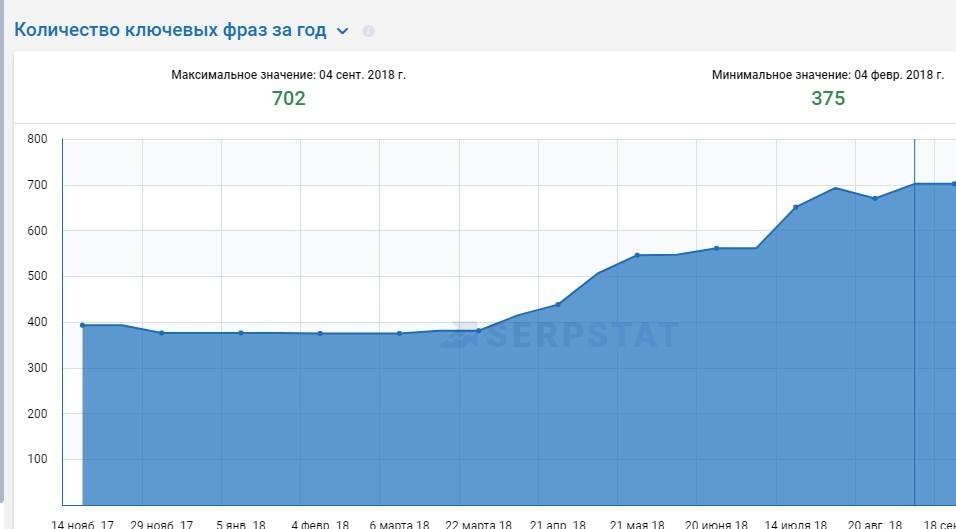
Task: Click the info icon beside the chart title
Action: click(x=368, y=31)
